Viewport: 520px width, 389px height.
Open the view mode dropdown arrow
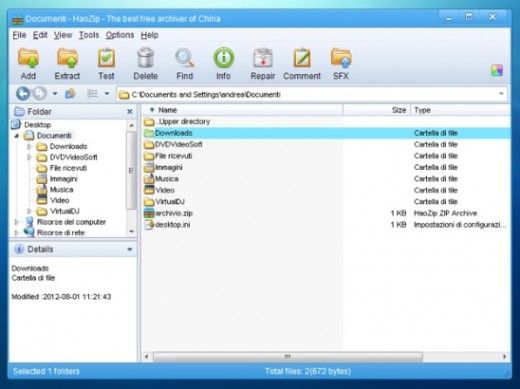(107, 94)
